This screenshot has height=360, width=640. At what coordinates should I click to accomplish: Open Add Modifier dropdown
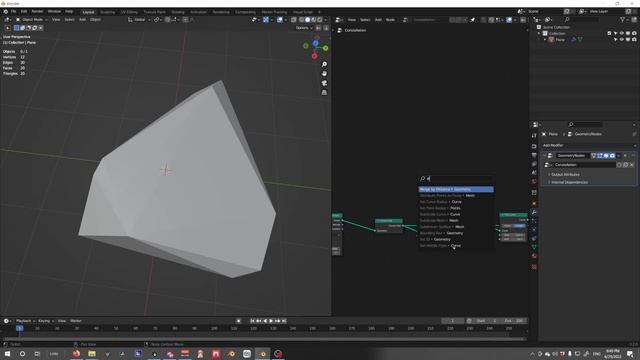pyautogui.click(x=589, y=145)
